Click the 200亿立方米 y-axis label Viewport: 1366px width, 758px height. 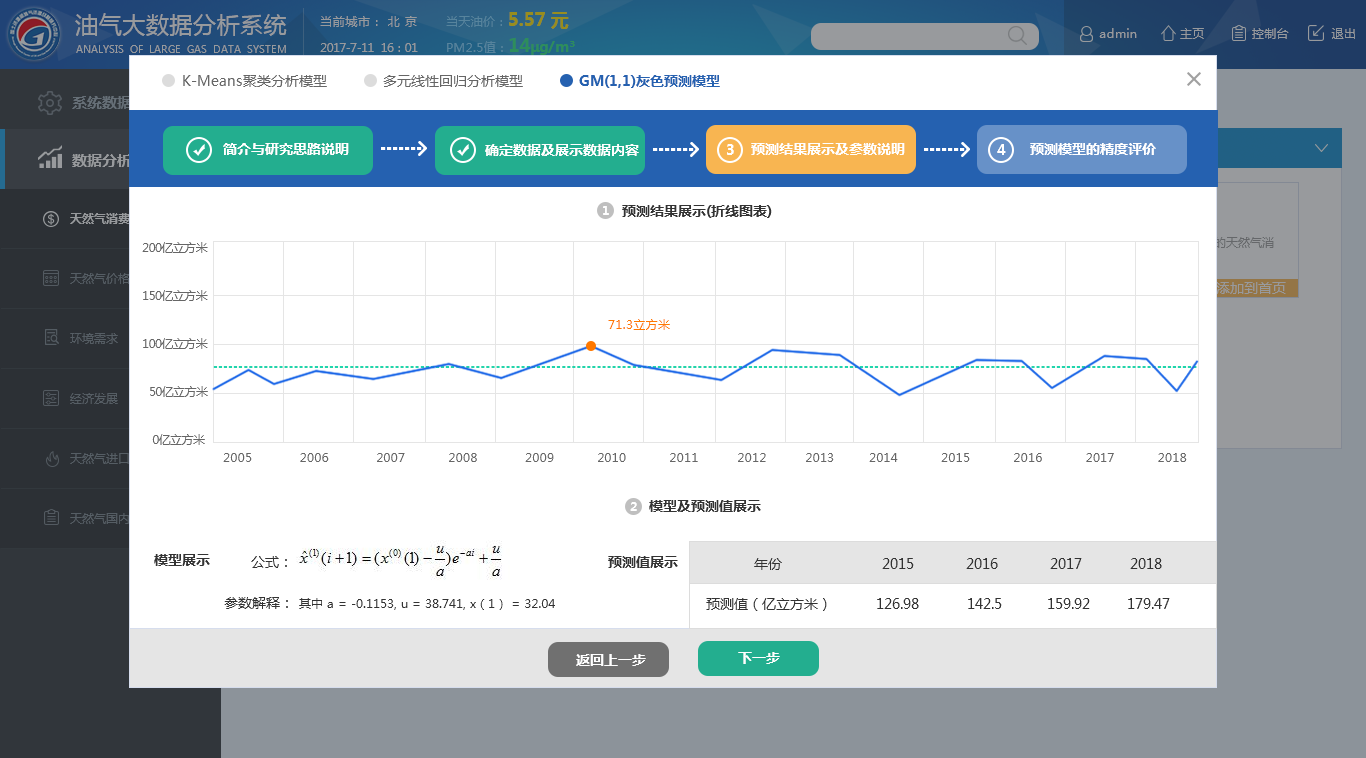click(174, 248)
